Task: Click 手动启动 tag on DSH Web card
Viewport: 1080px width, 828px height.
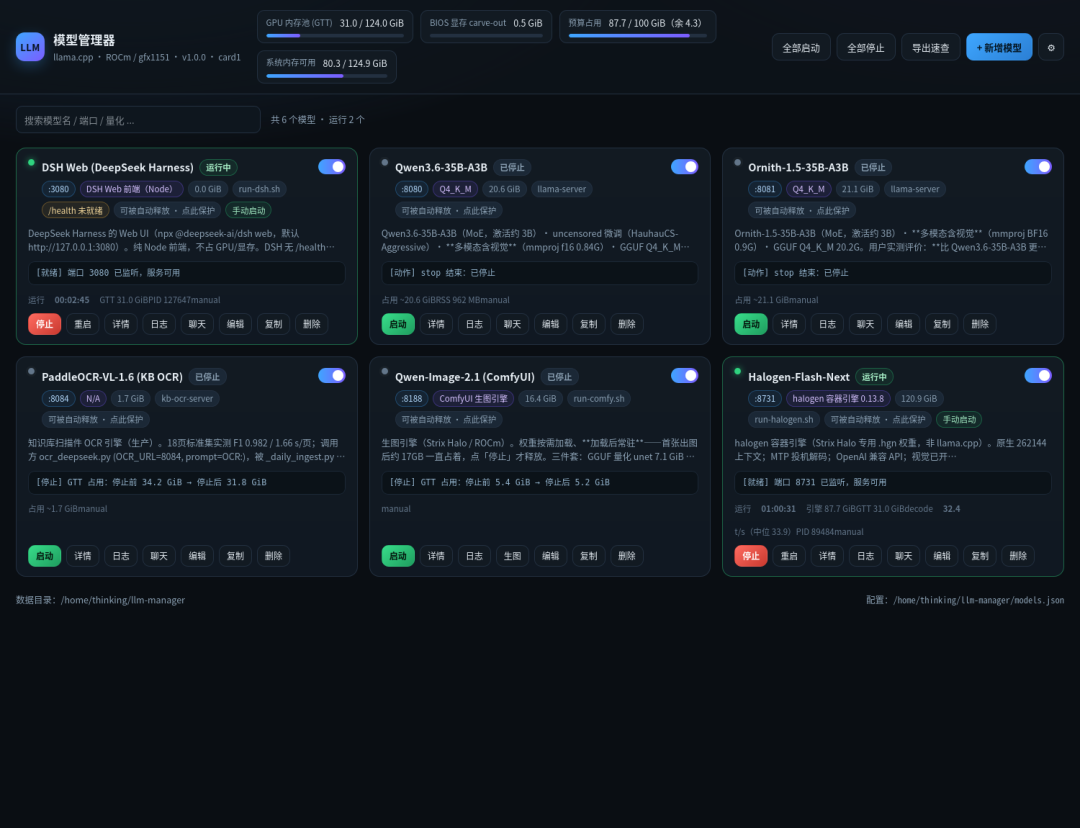Action: coord(249,210)
